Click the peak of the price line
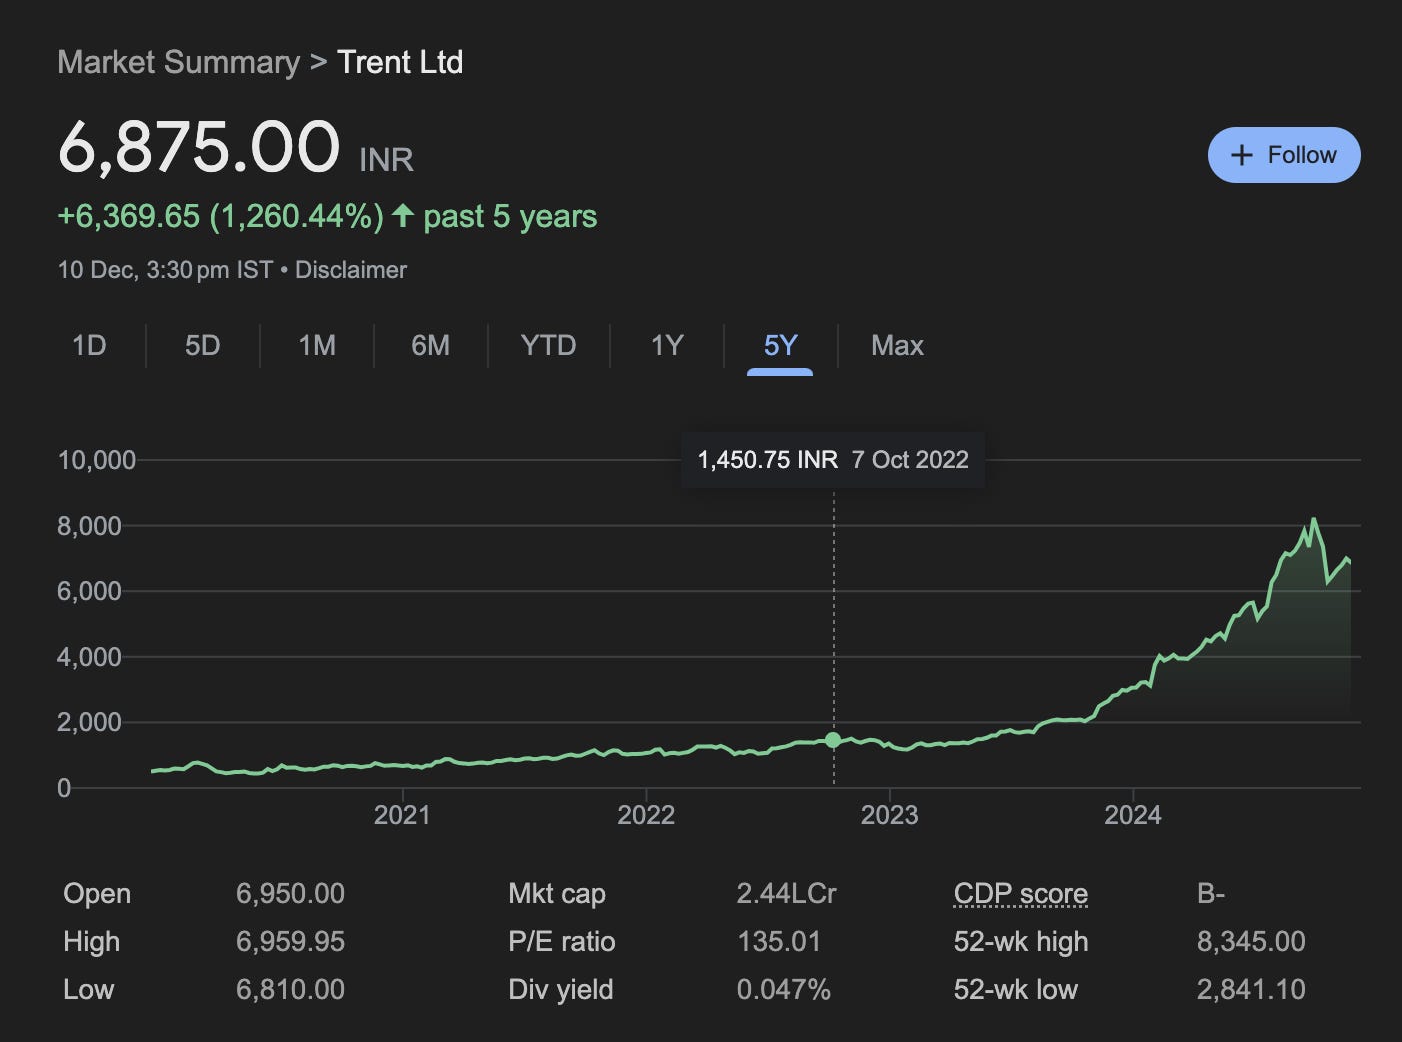Screen dimensions: 1402x1042 pyautogui.click(x=1313, y=520)
